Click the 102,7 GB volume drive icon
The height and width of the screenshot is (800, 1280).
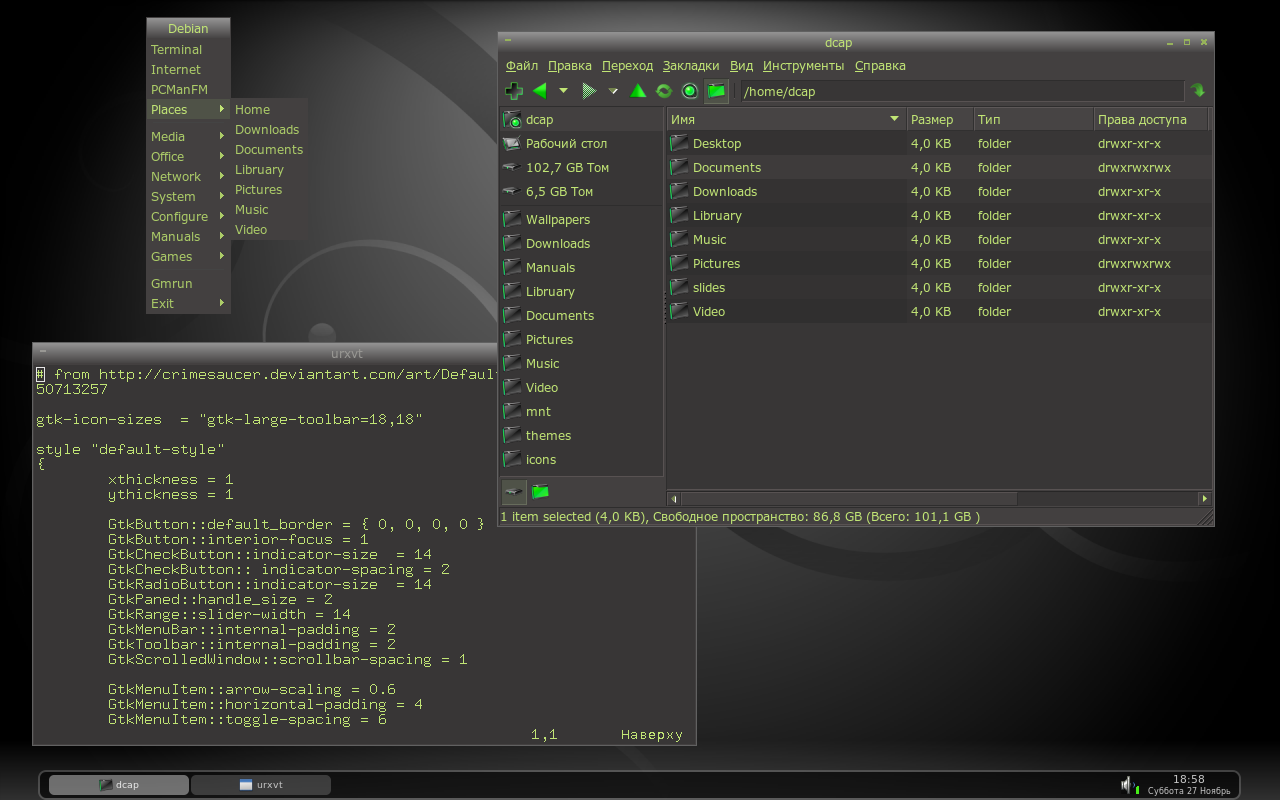[x=511, y=168]
